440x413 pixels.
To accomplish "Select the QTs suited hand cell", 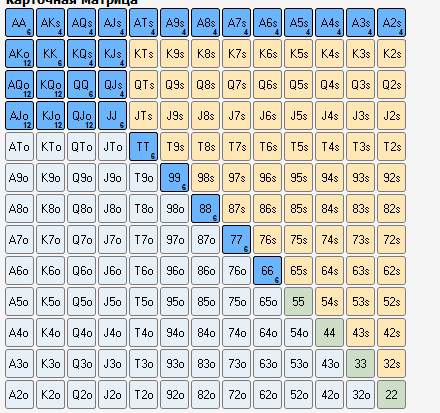I will click(143, 85).
